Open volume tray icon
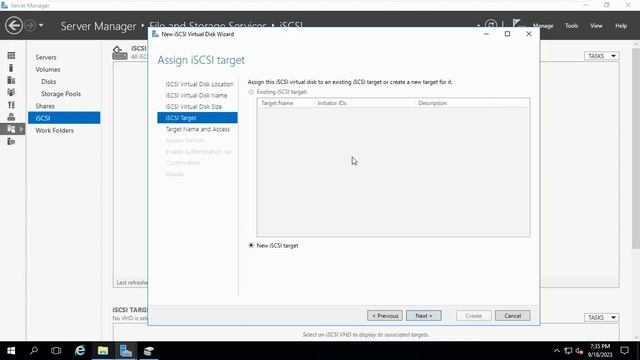 tap(579, 351)
